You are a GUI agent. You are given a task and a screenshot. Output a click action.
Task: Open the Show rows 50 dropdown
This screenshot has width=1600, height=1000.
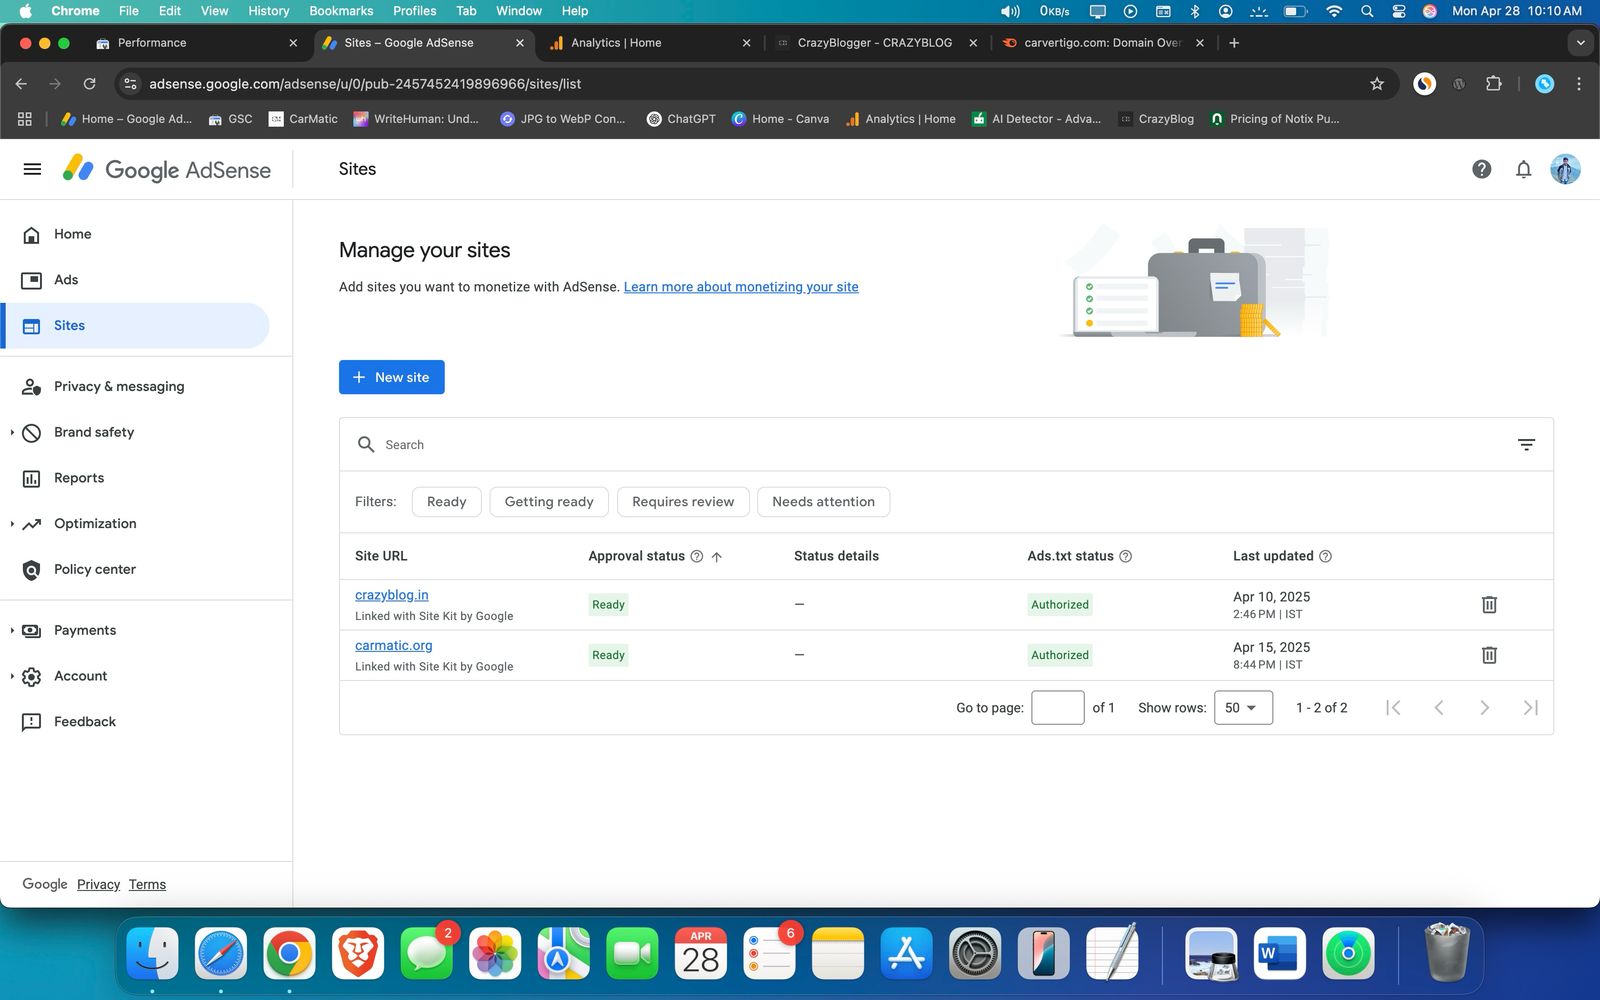(x=1243, y=708)
